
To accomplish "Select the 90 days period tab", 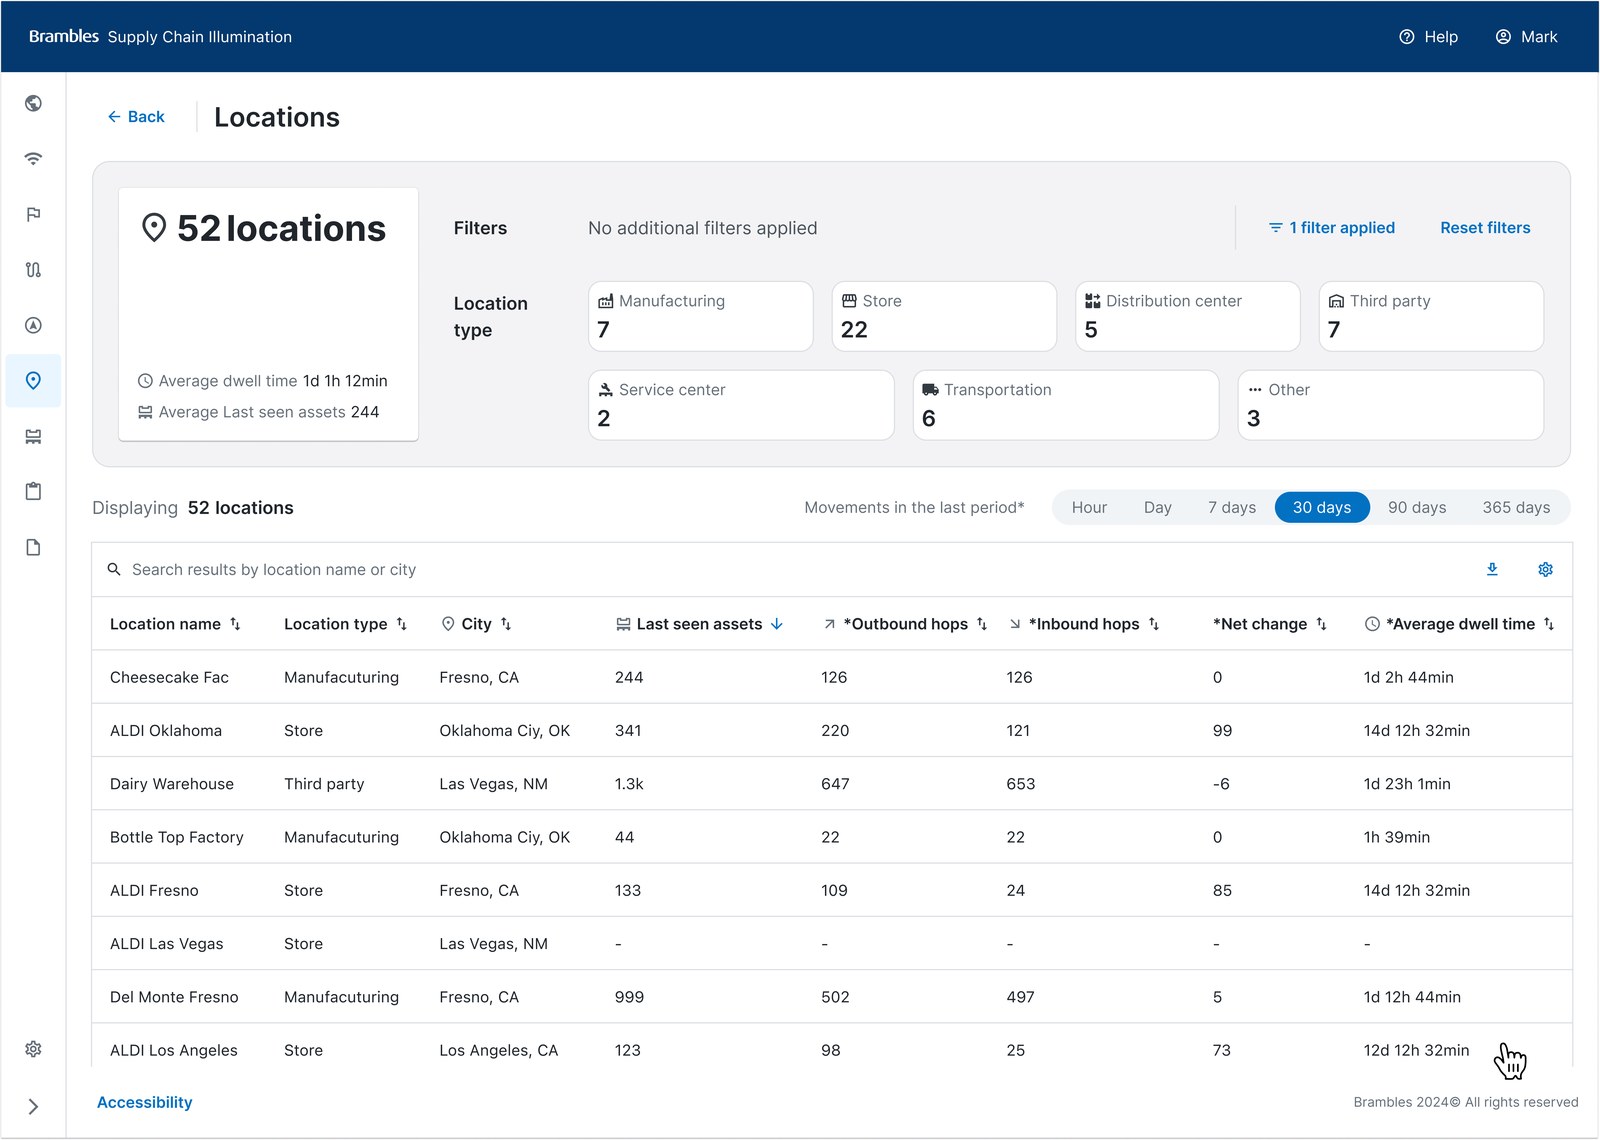I will pos(1417,508).
